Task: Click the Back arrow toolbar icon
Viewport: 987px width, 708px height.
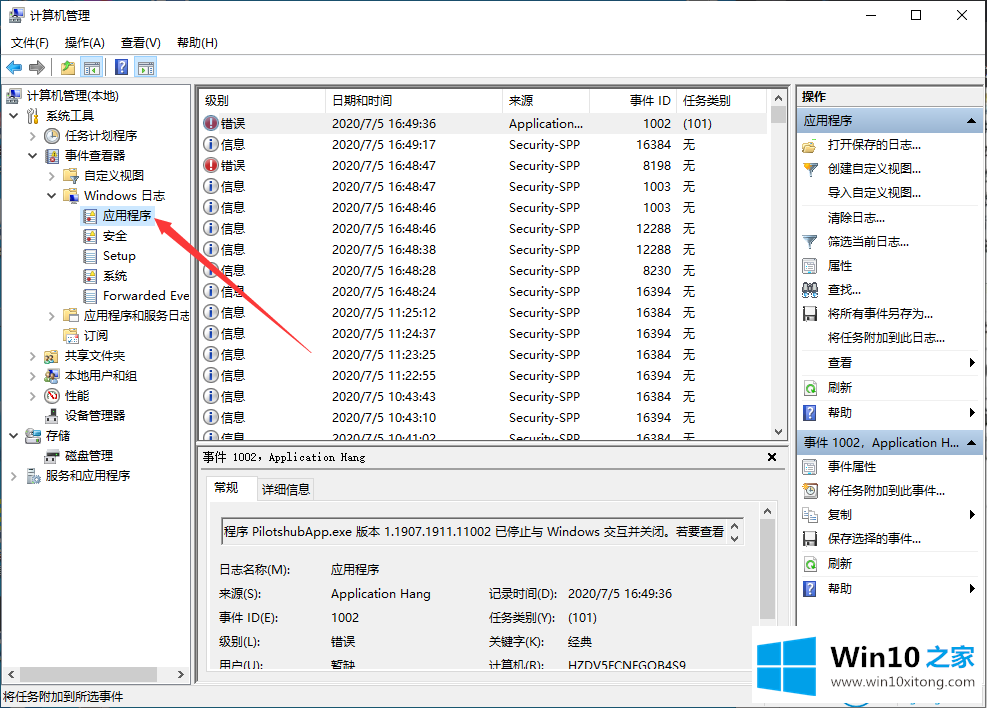Action: tap(14, 67)
